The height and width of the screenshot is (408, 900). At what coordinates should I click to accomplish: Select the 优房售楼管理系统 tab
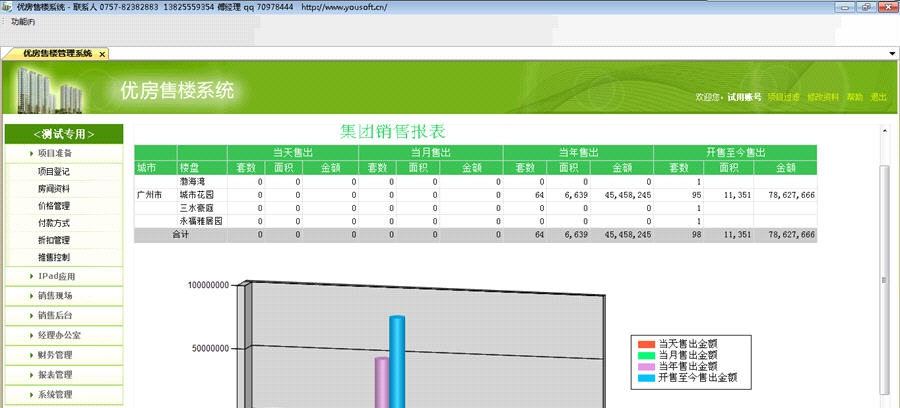[57, 53]
